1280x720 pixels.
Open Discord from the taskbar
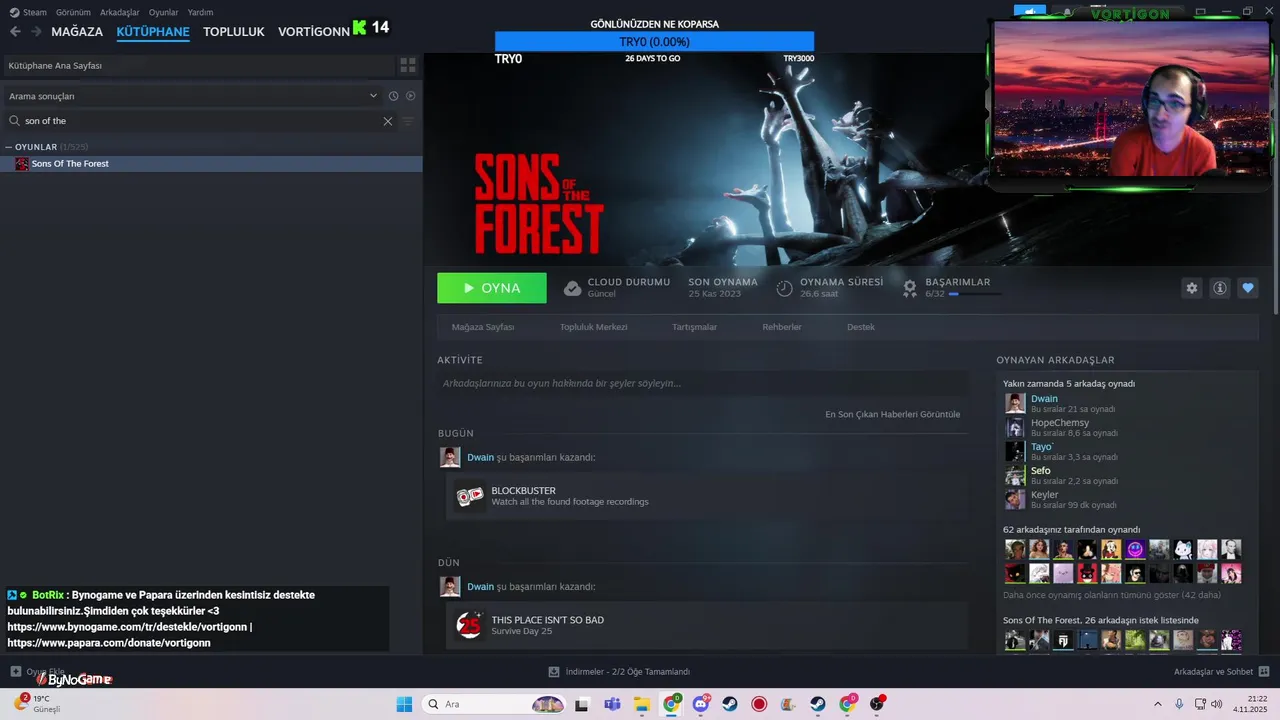click(702, 704)
